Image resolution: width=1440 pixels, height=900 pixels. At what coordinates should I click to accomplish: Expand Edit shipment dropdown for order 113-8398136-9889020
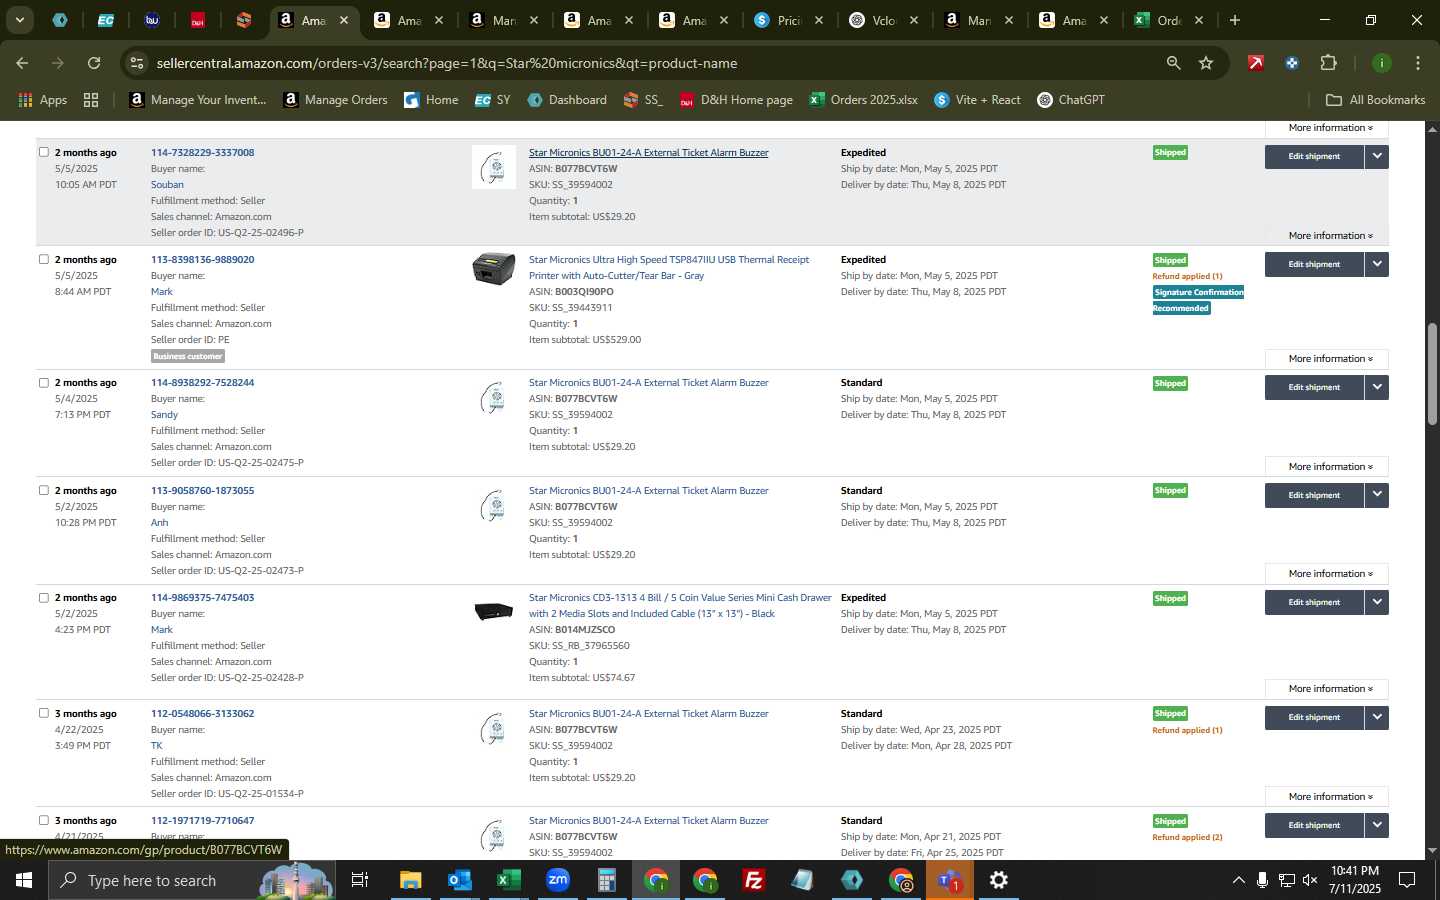pyautogui.click(x=1377, y=264)
